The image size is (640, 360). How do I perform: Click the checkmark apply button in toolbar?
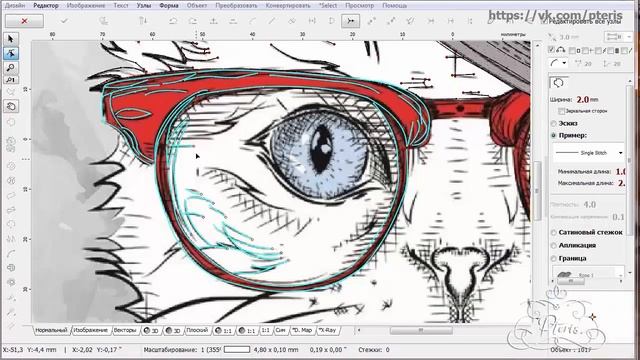click(x=64, y=21)
